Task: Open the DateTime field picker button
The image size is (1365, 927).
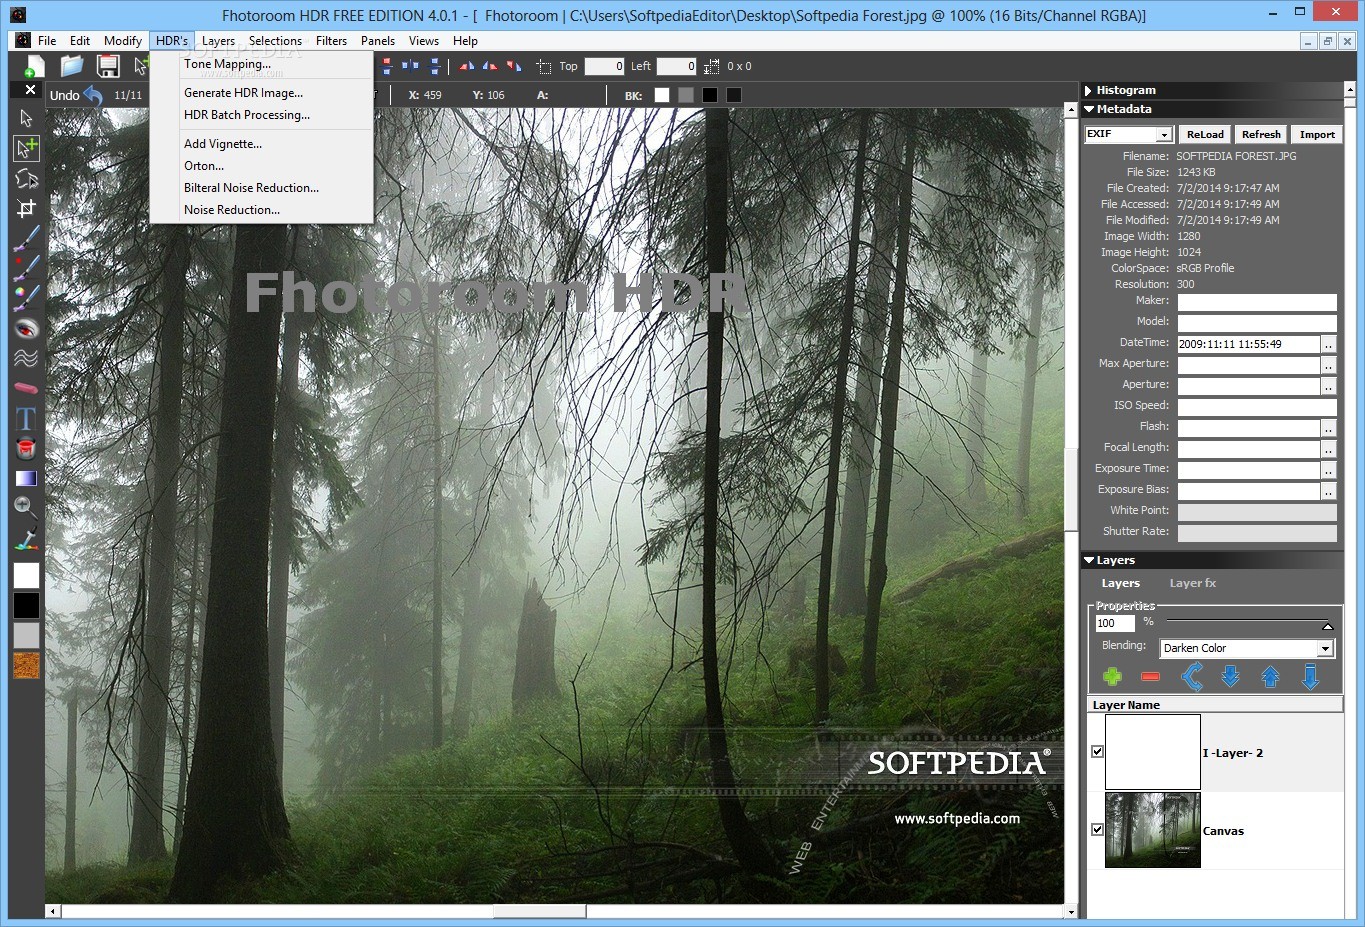Action: click(1328, 344)
